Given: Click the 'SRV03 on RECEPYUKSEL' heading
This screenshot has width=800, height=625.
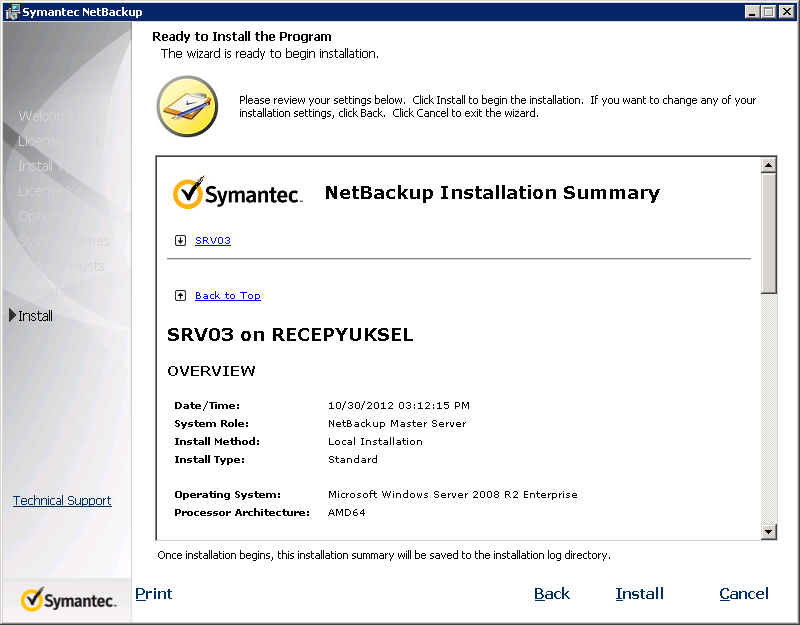Looking at the screenshot, I should 290,335.
